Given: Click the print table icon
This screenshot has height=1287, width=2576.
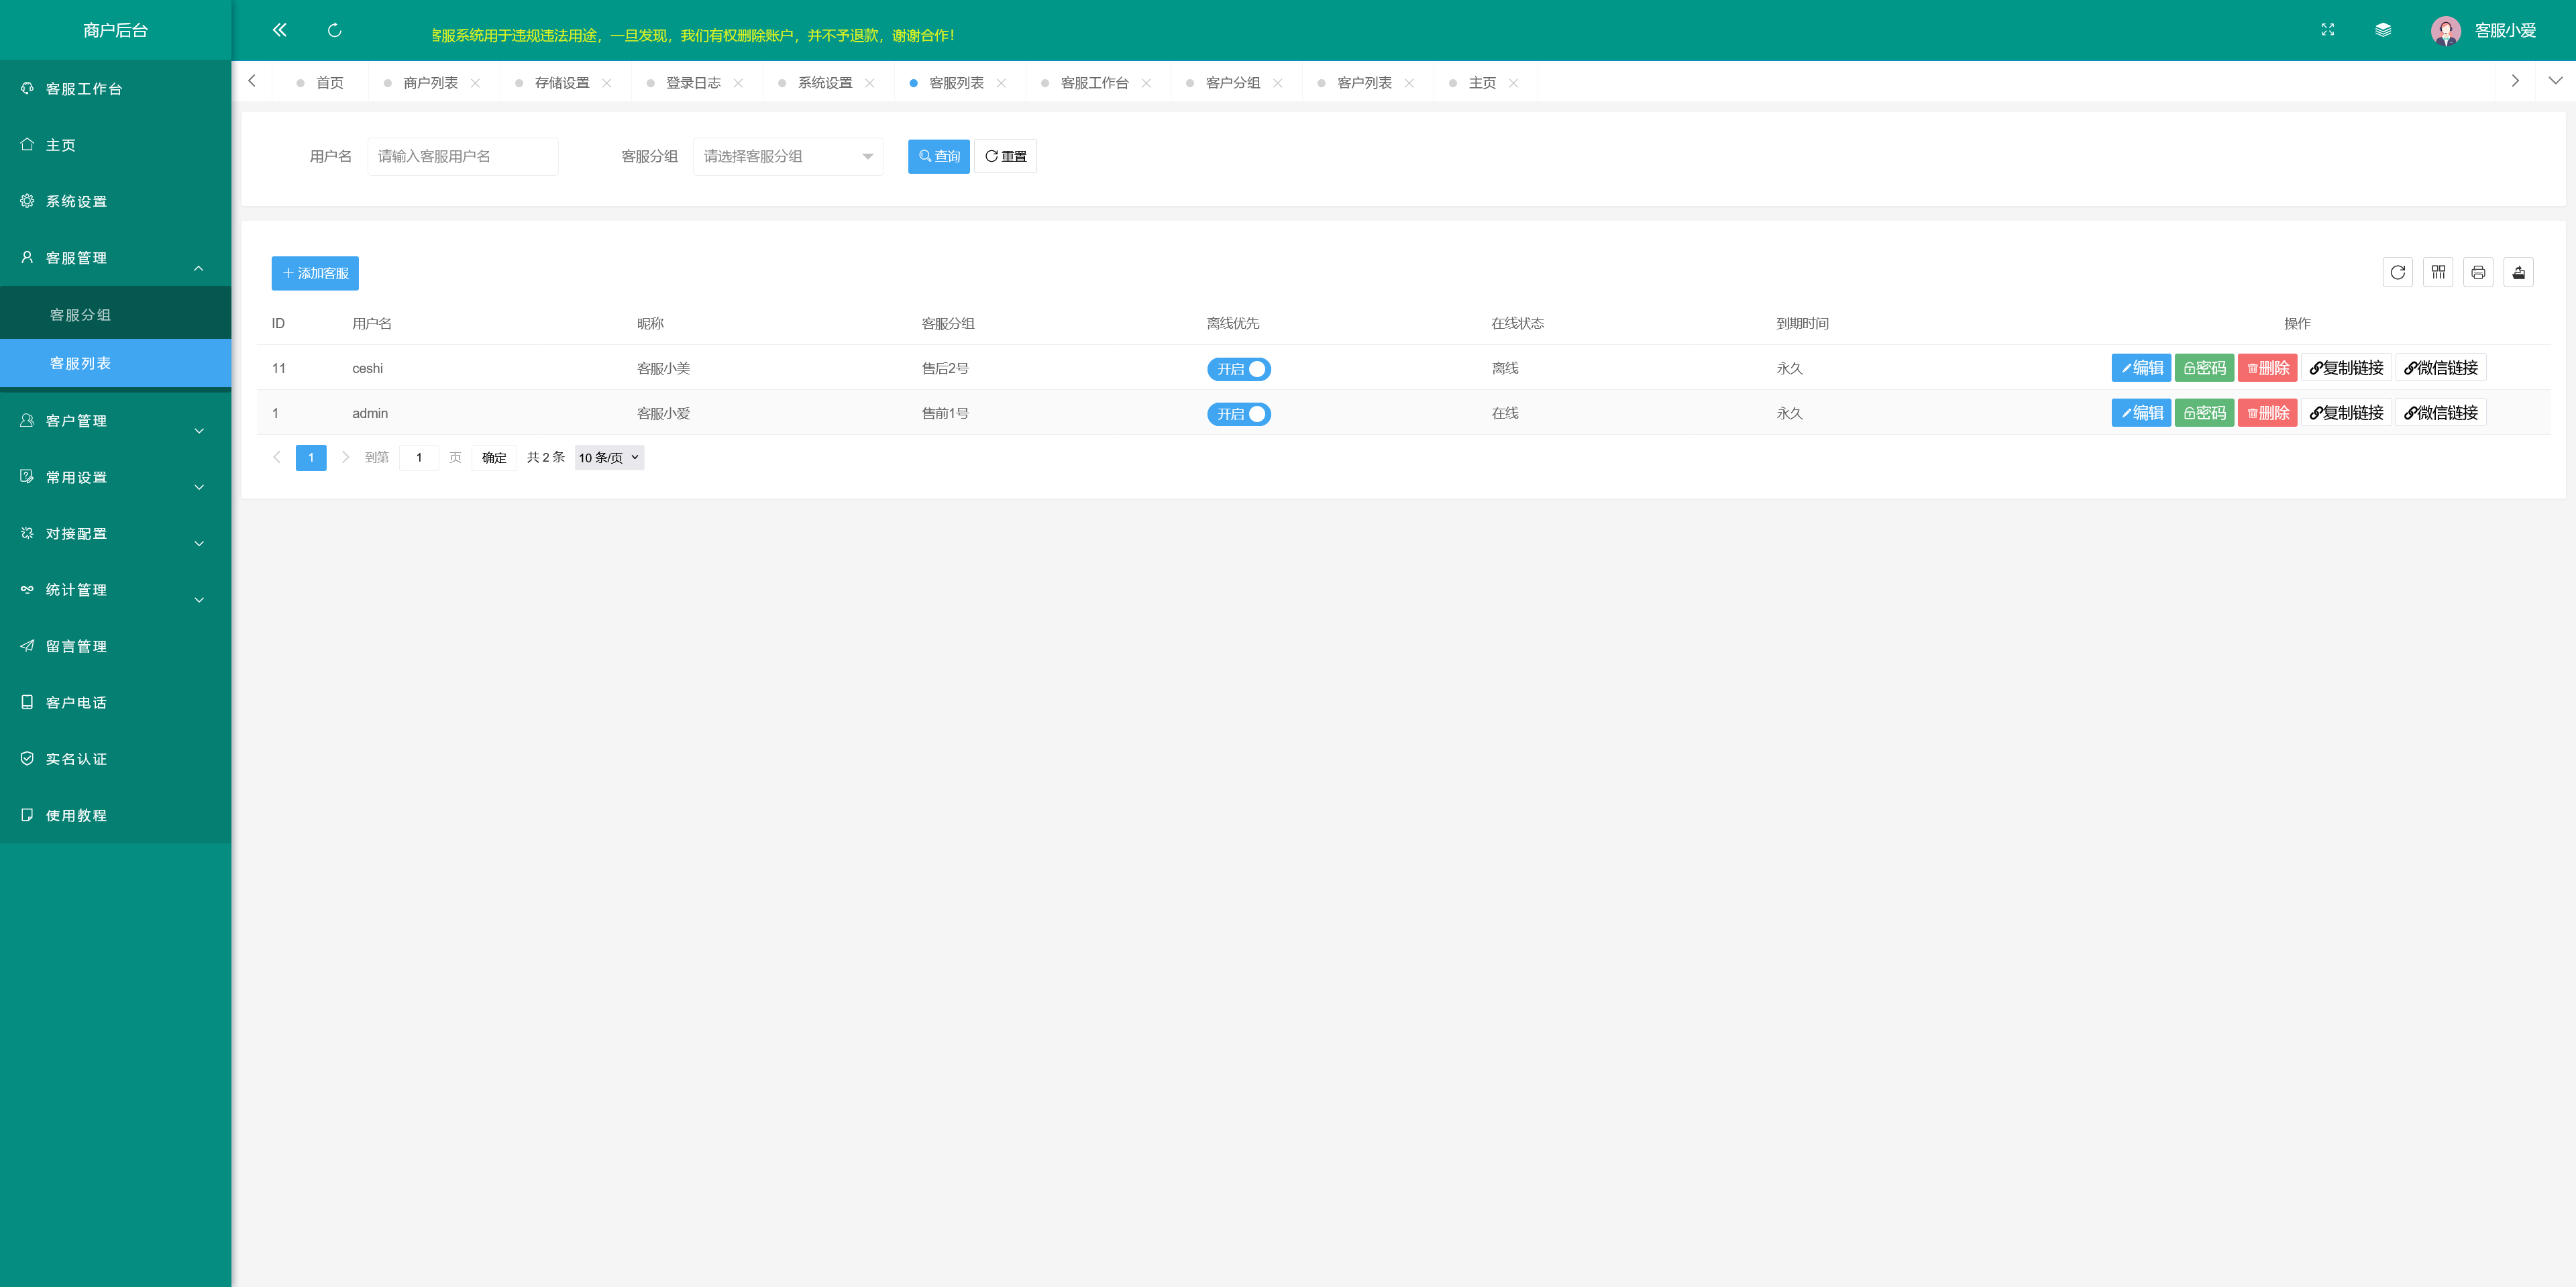Looking at the screenshot, I should tap(2478, 272).
